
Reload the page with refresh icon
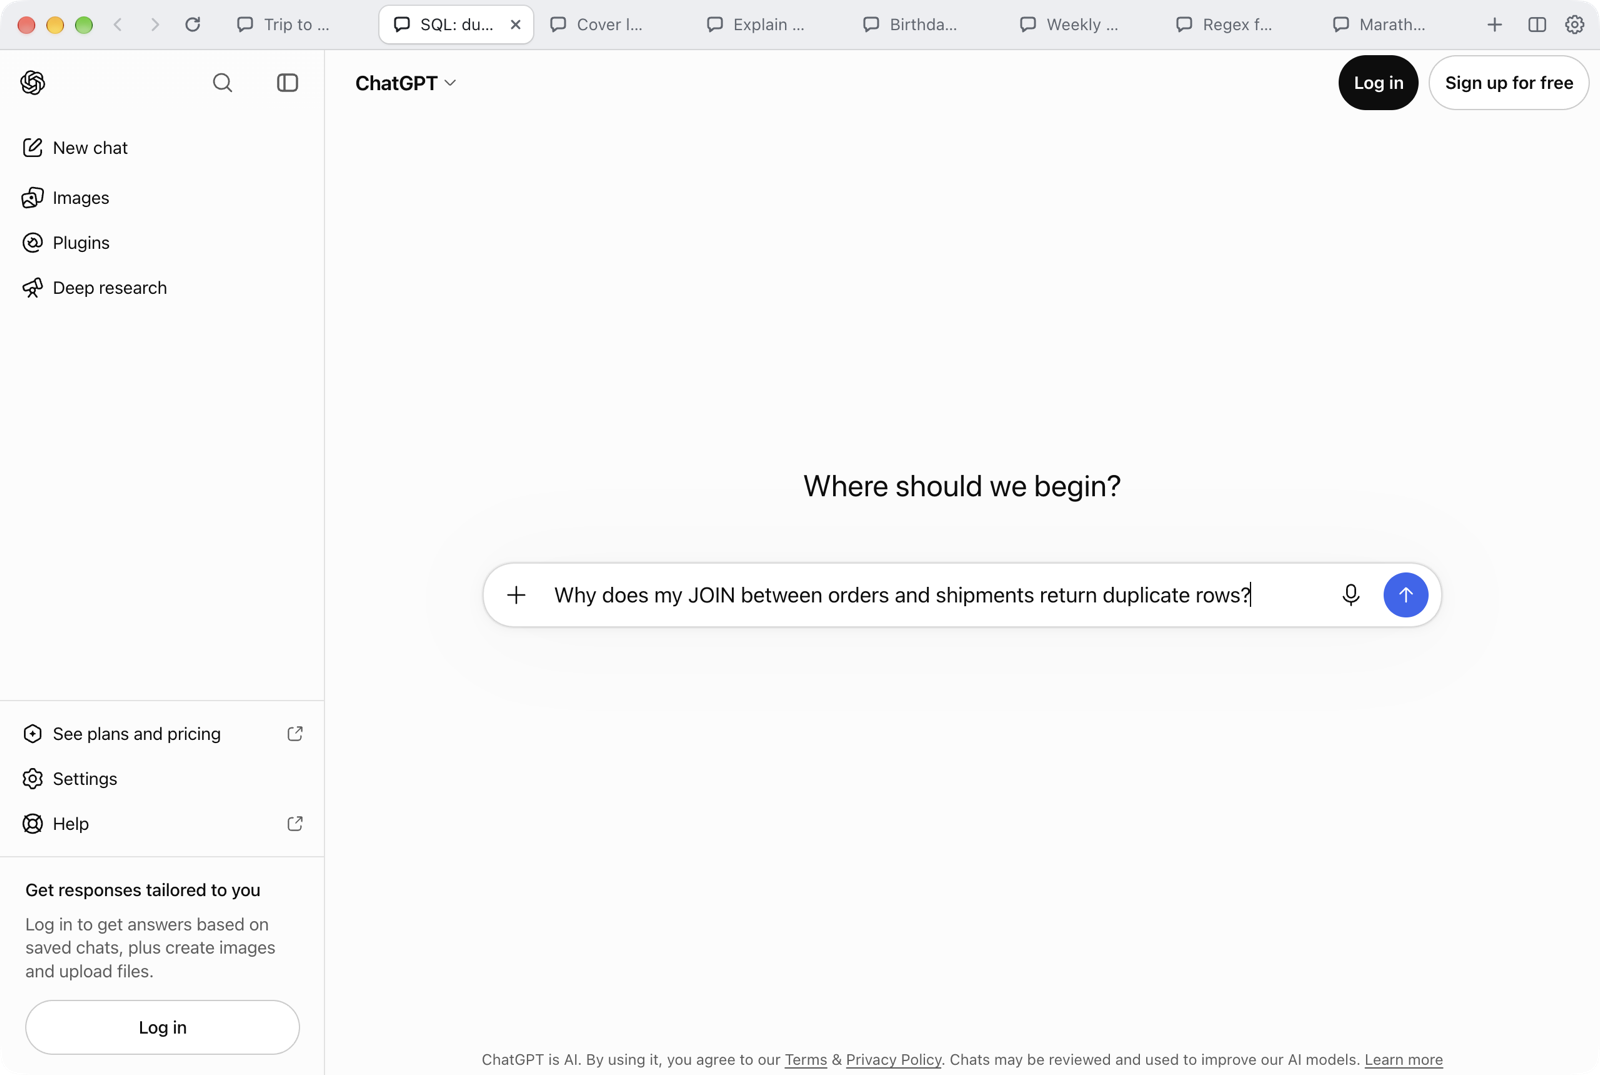(x=193, y=25)
